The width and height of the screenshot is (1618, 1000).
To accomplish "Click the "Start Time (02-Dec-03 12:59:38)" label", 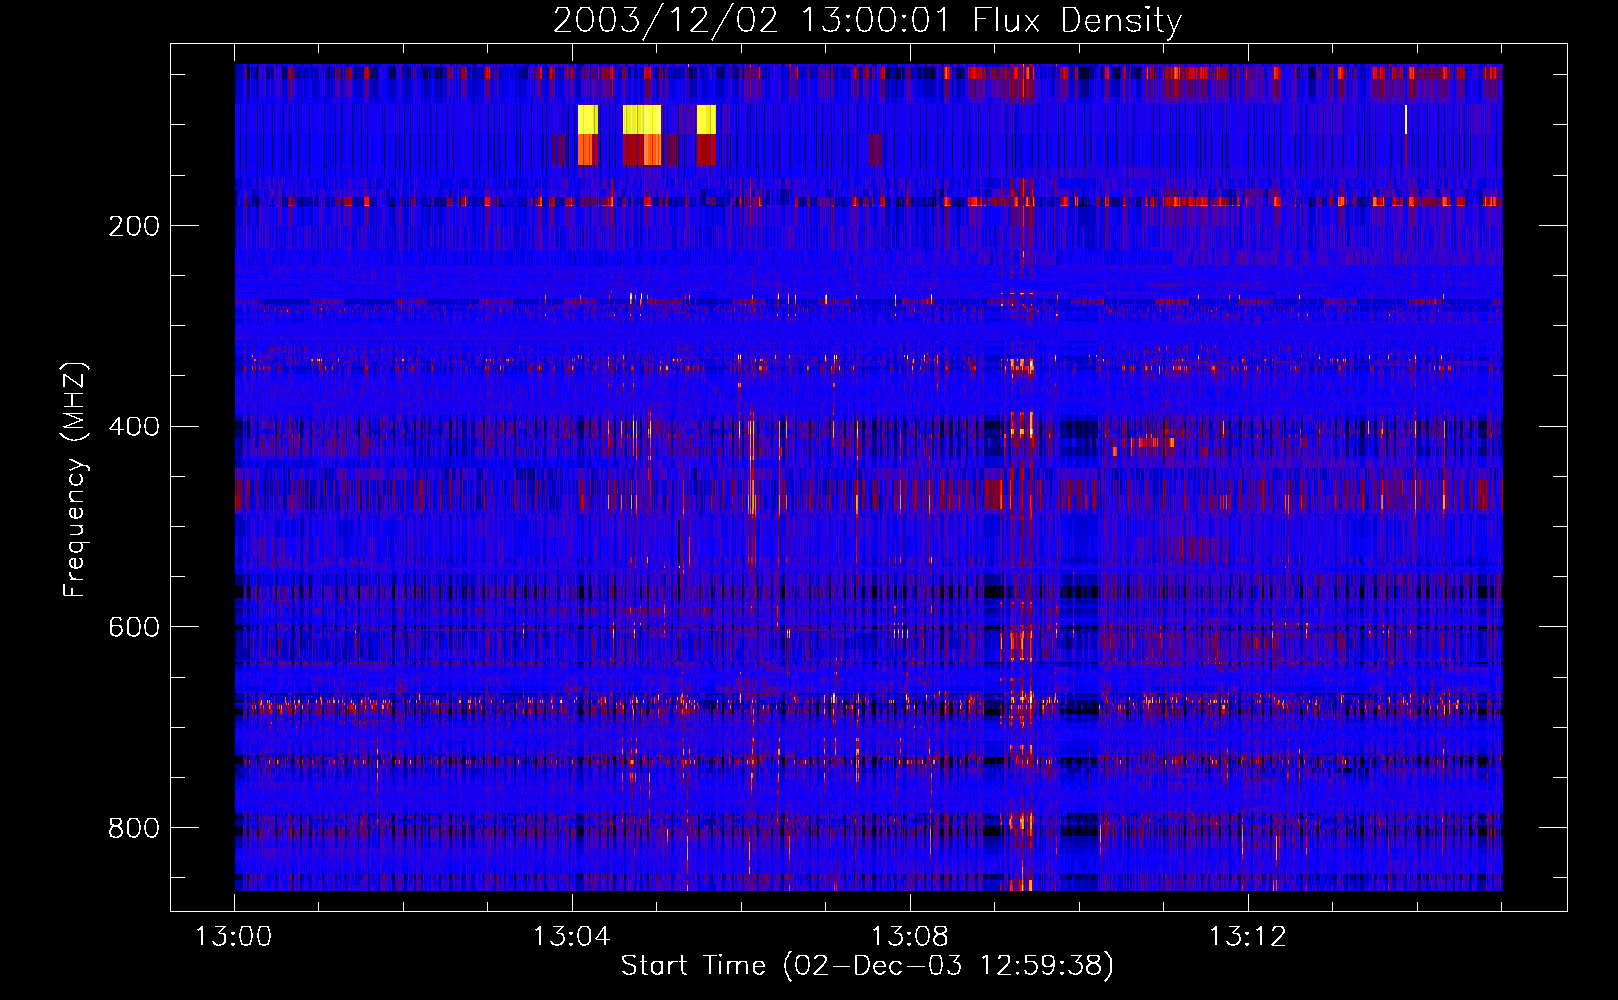I will point(867,966).
